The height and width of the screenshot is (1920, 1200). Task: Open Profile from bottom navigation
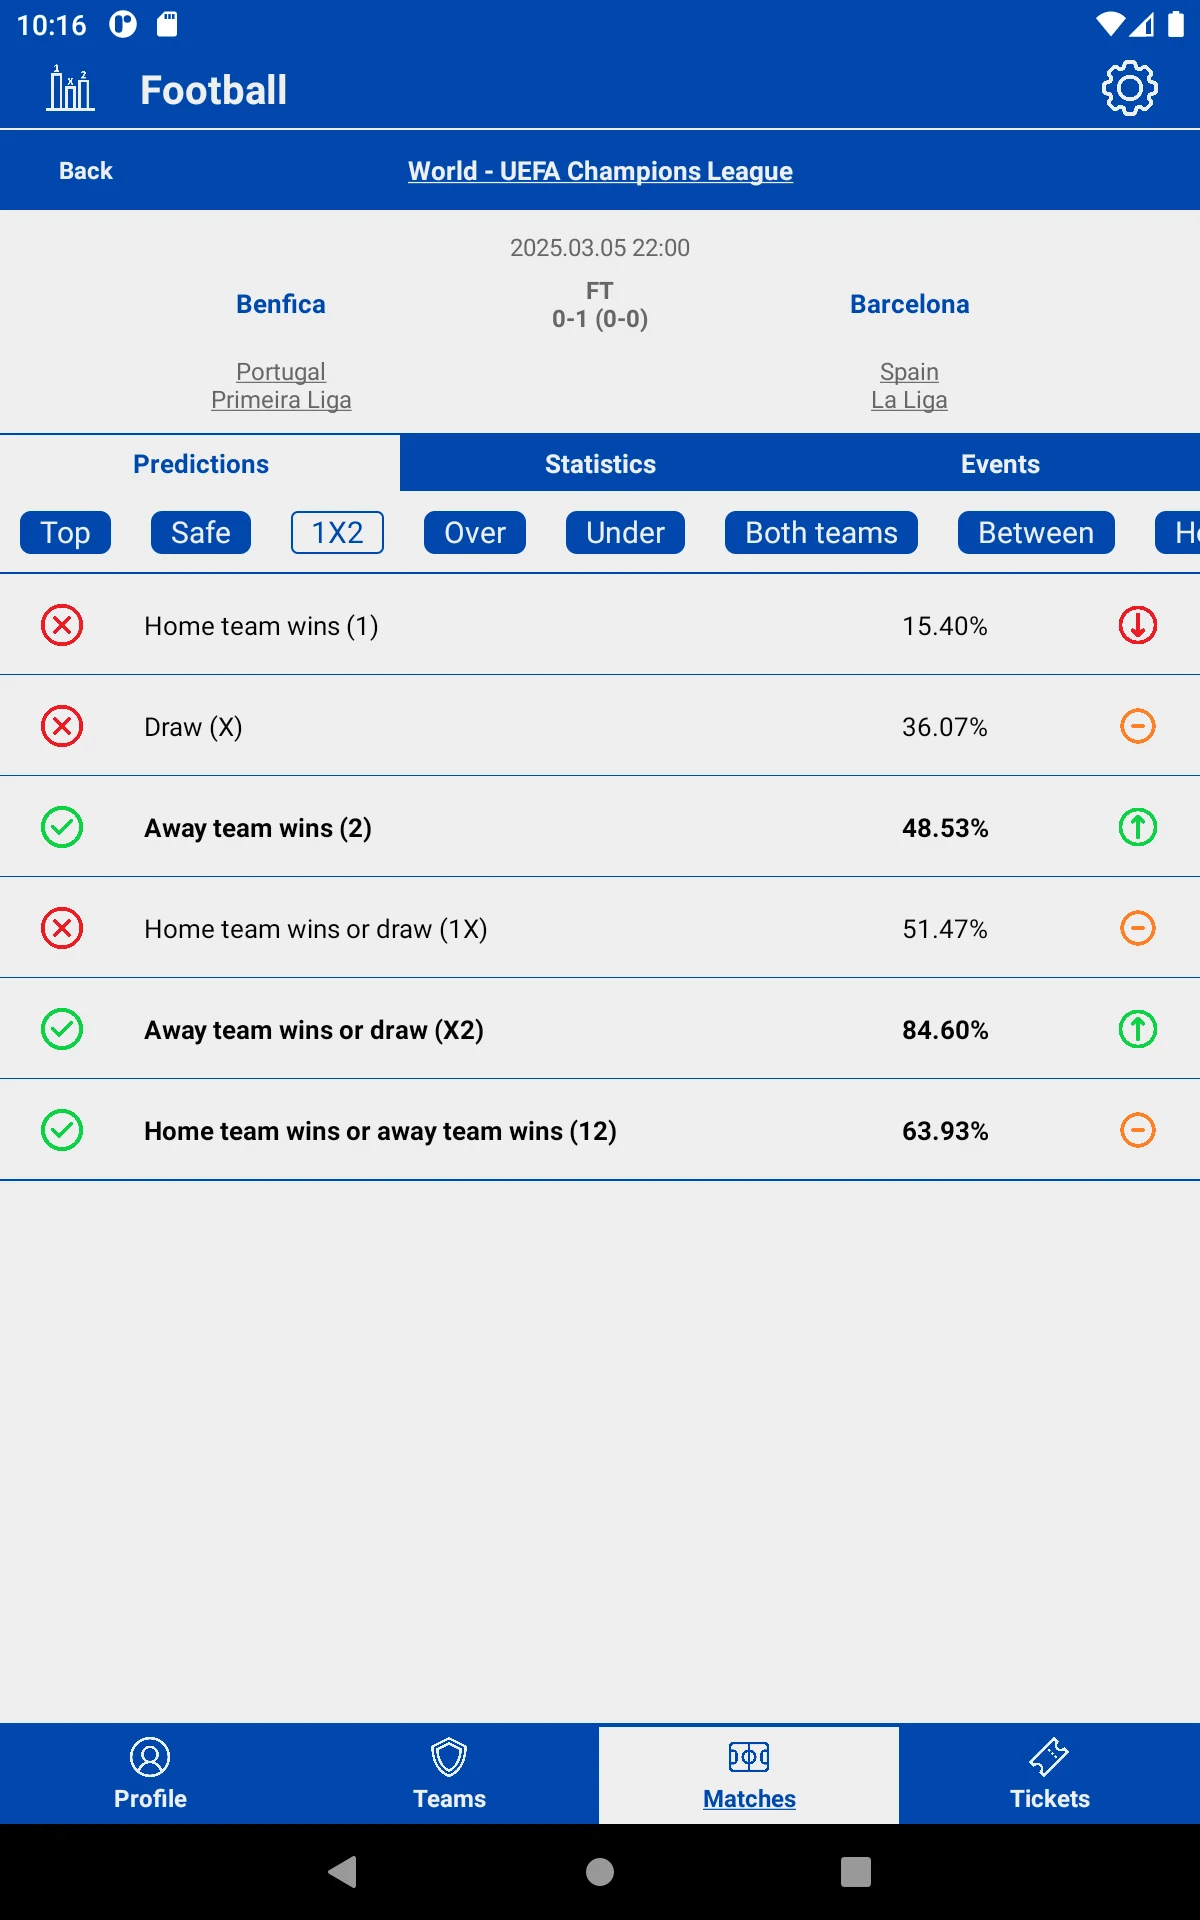[150, 1774]
